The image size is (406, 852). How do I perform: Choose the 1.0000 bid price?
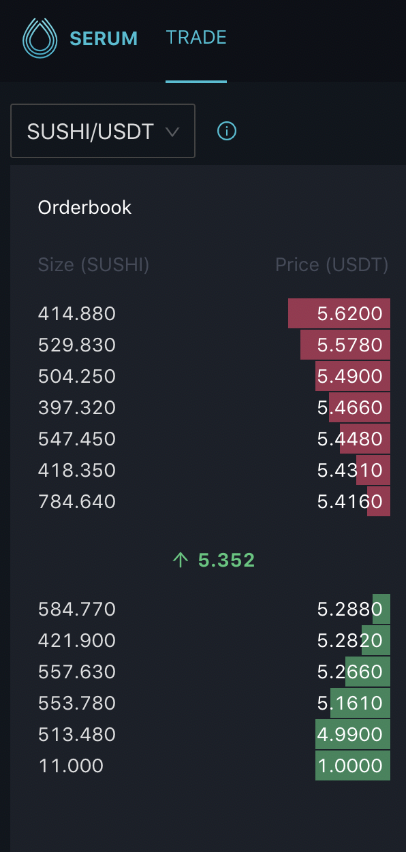click(x=350, y=766)
